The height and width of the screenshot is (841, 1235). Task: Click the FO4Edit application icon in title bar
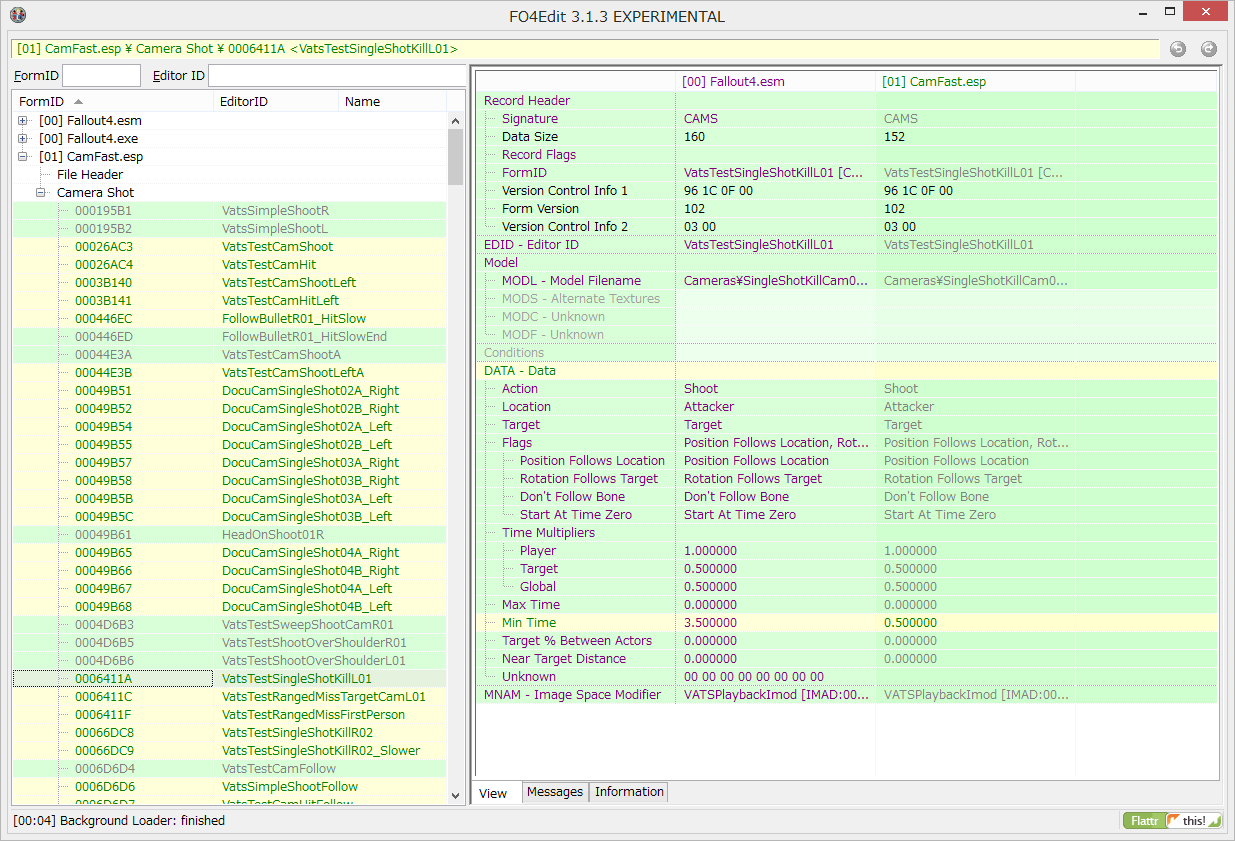point(18,15)
